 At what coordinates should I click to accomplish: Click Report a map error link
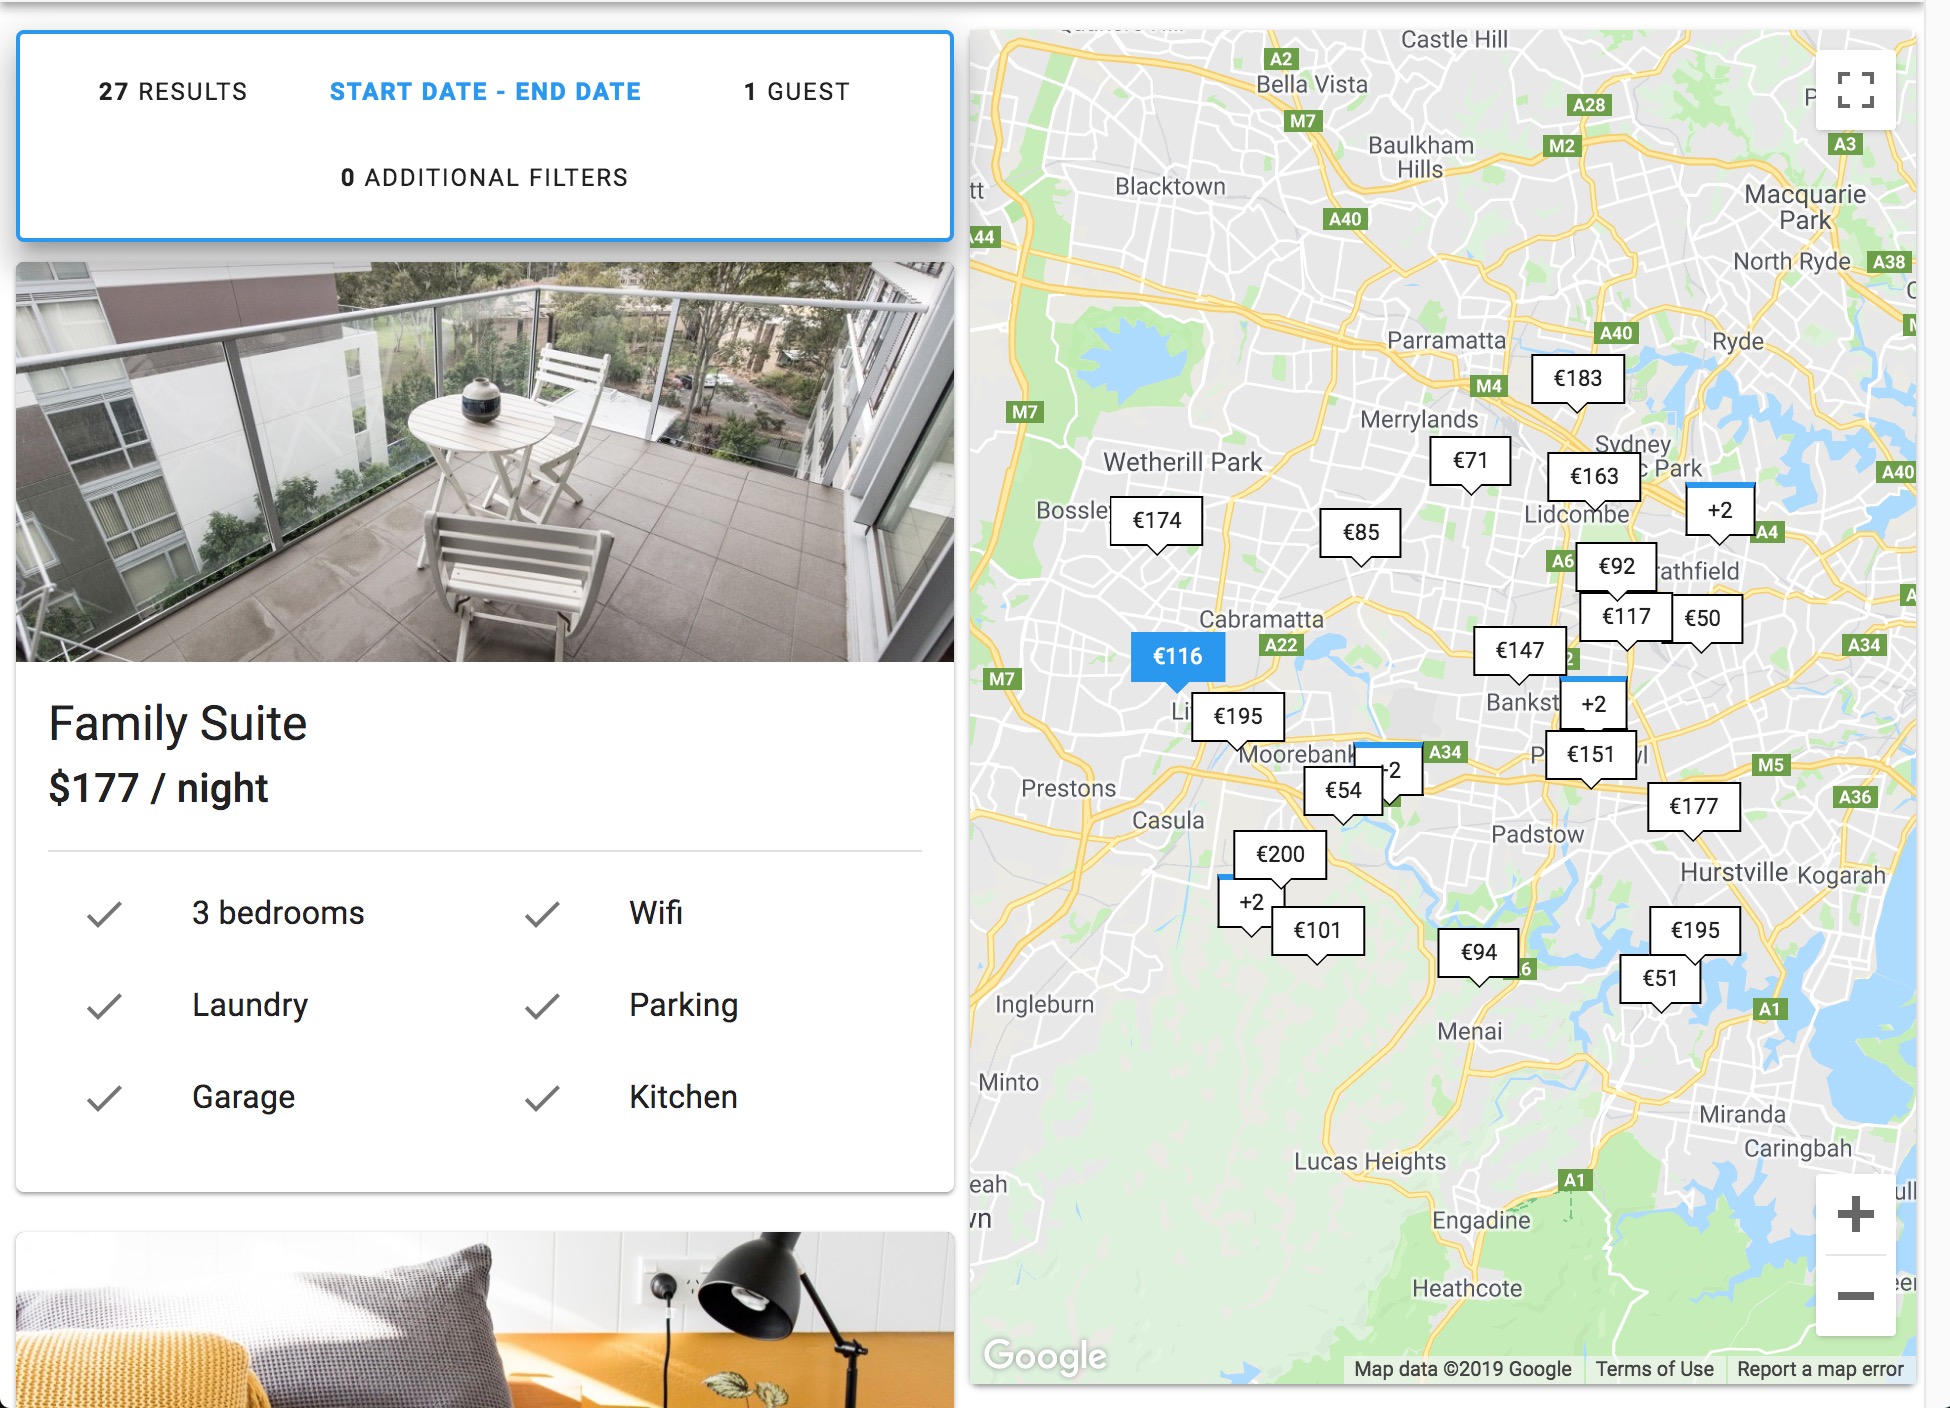tap(1820, 1369)
